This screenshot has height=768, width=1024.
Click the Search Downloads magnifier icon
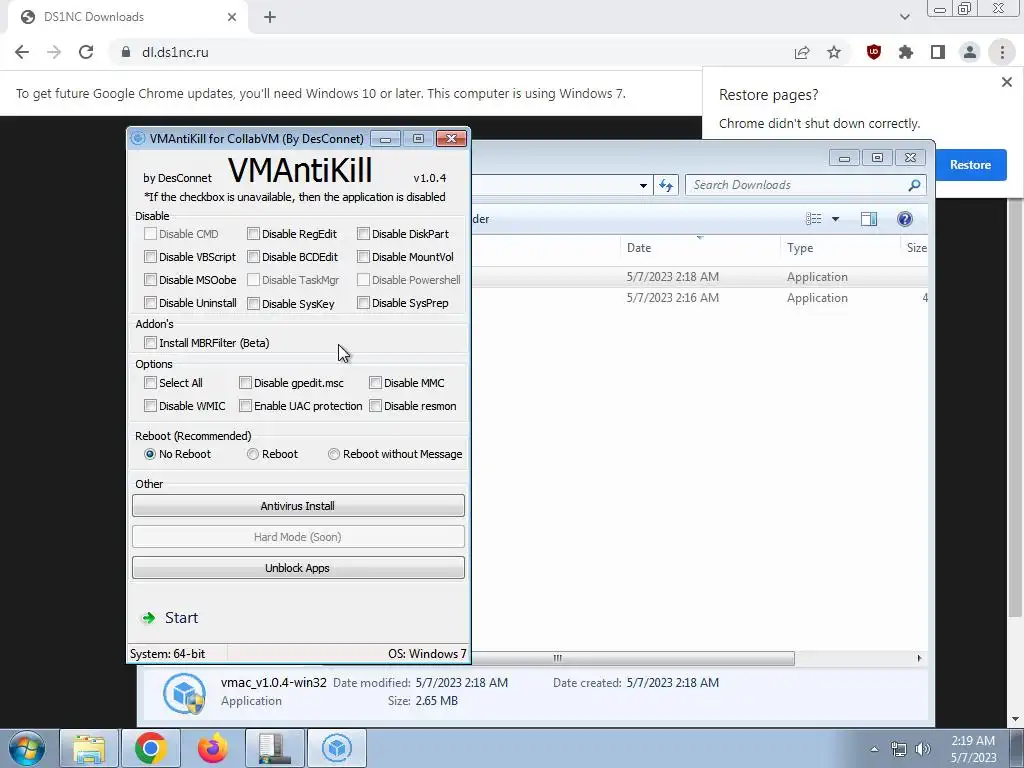(x=914, y=185)
